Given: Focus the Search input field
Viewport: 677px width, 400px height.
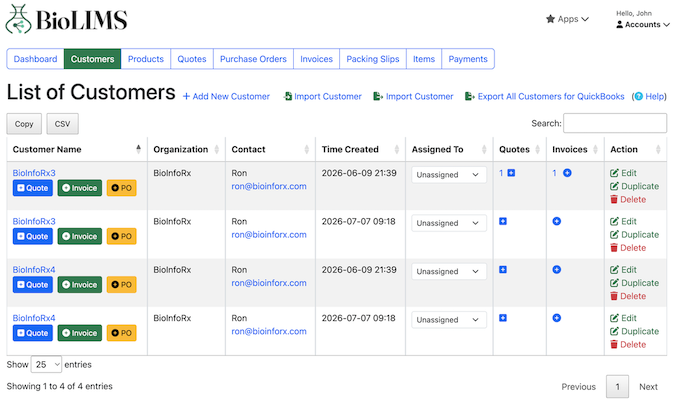Looking at the screenshot, I should click(615, 123).
